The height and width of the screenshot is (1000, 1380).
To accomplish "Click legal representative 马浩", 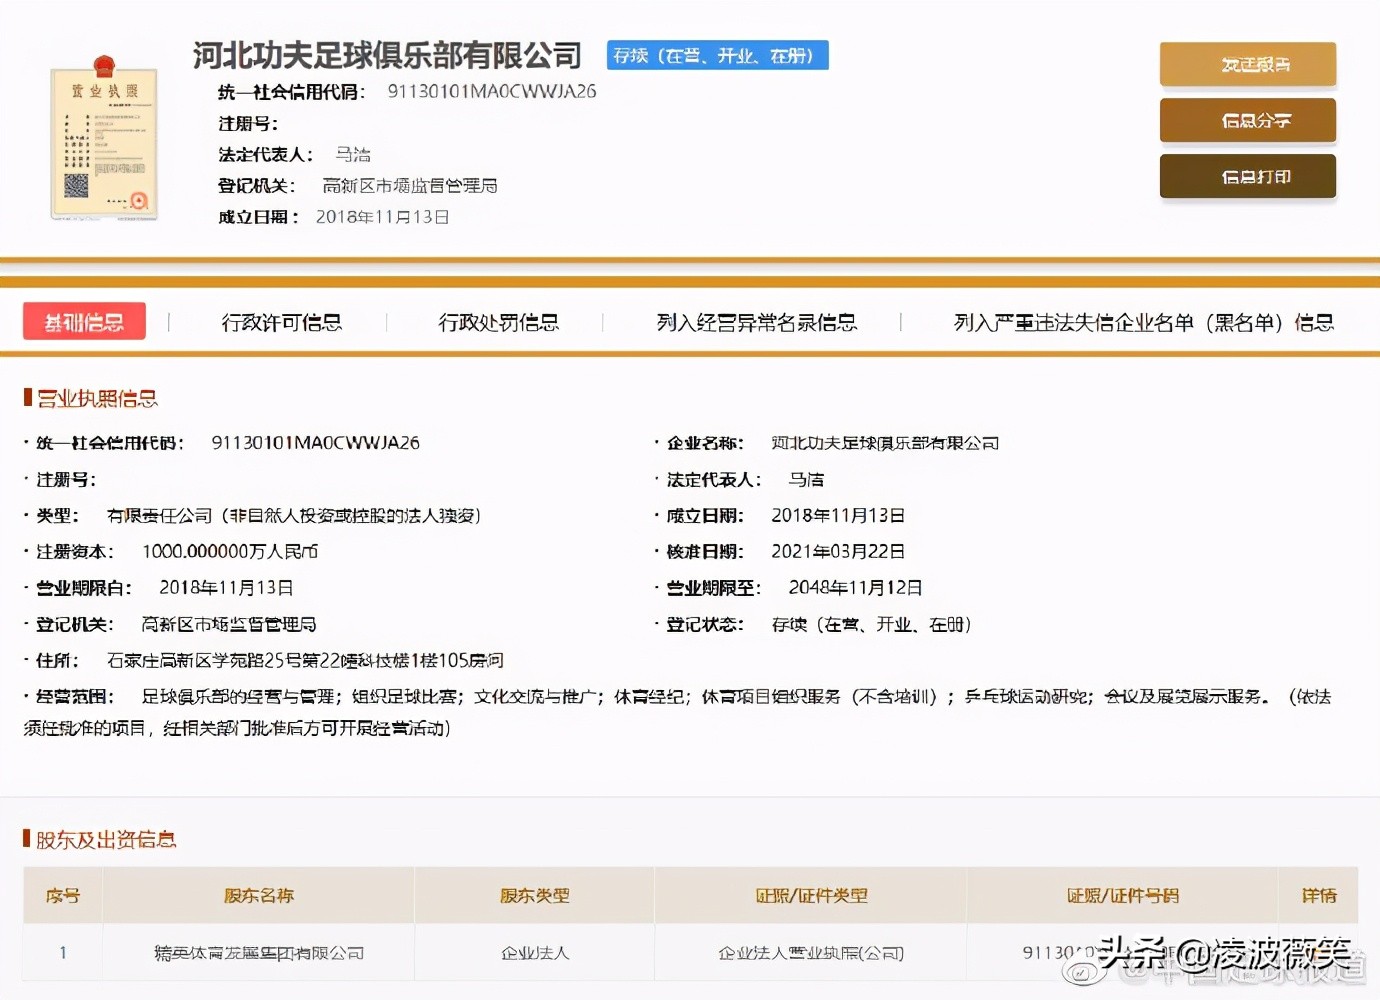I will [x=356, y=154].
